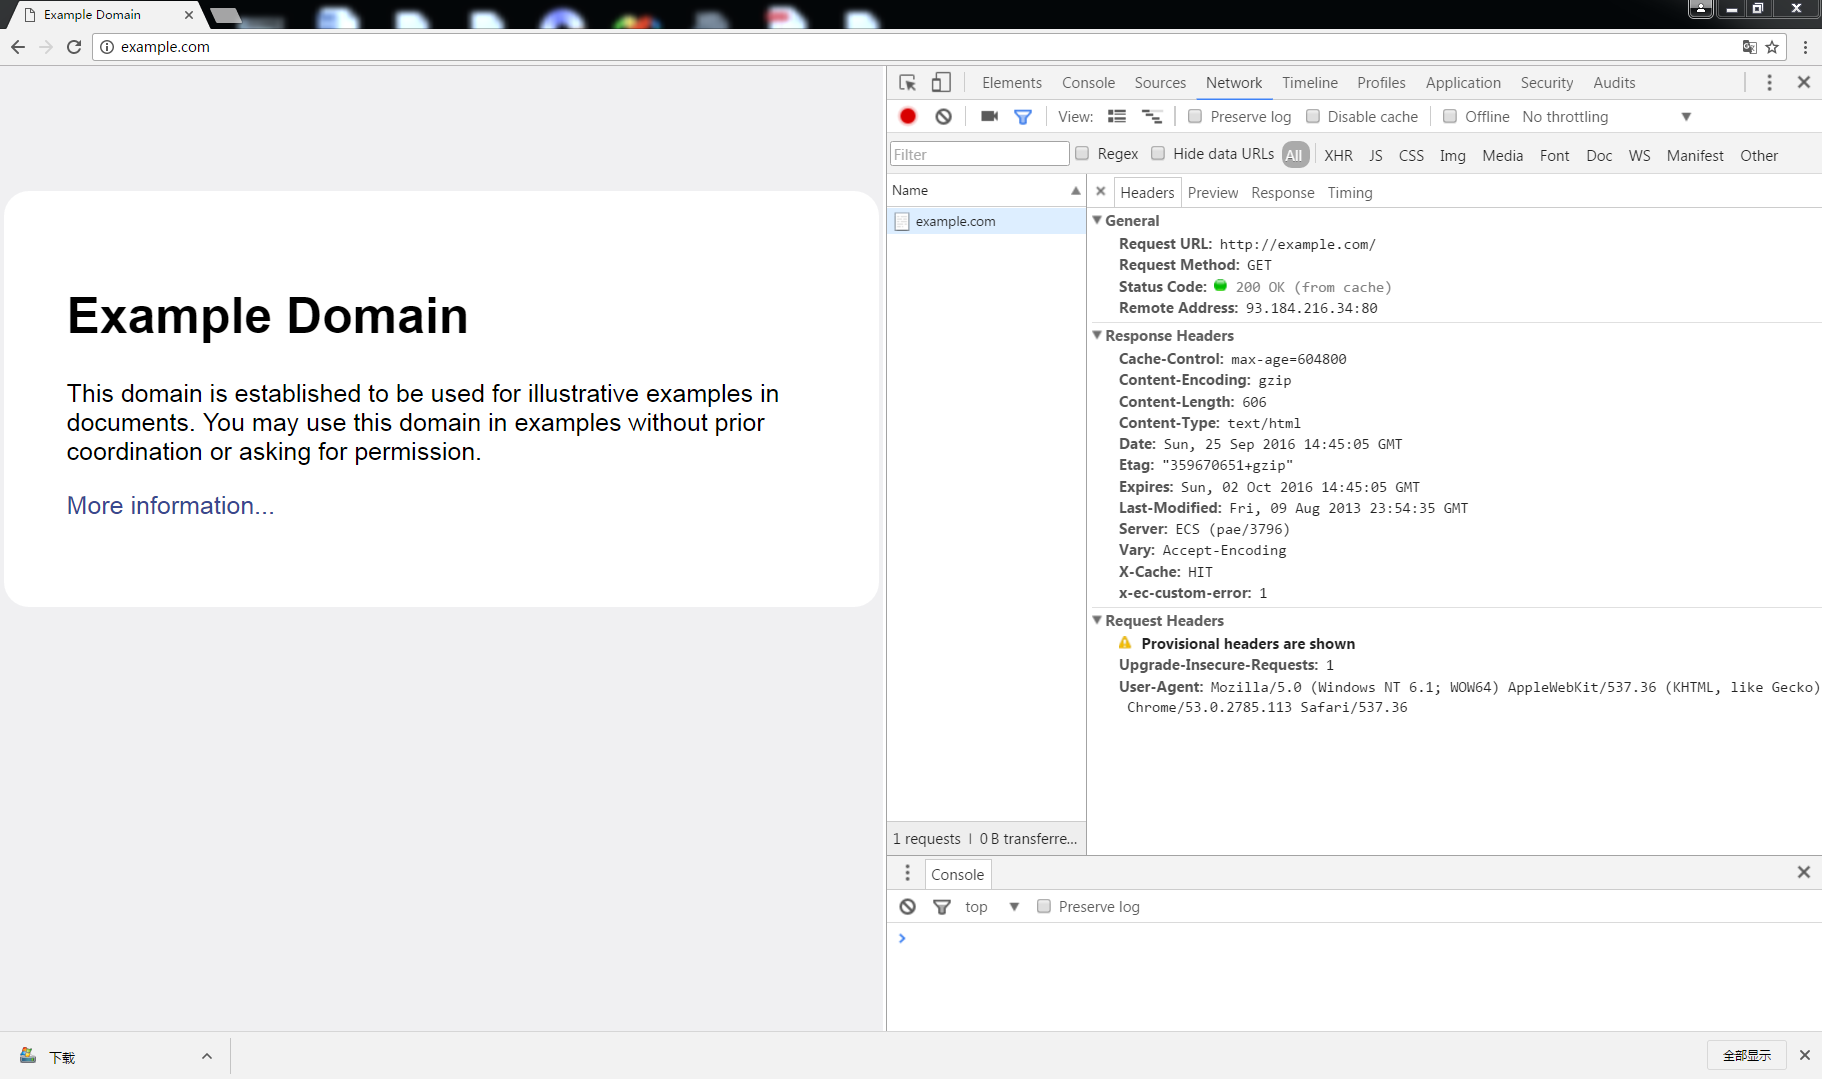
Task: Click the example.com document icon in request list
Action: coord(902,221)
